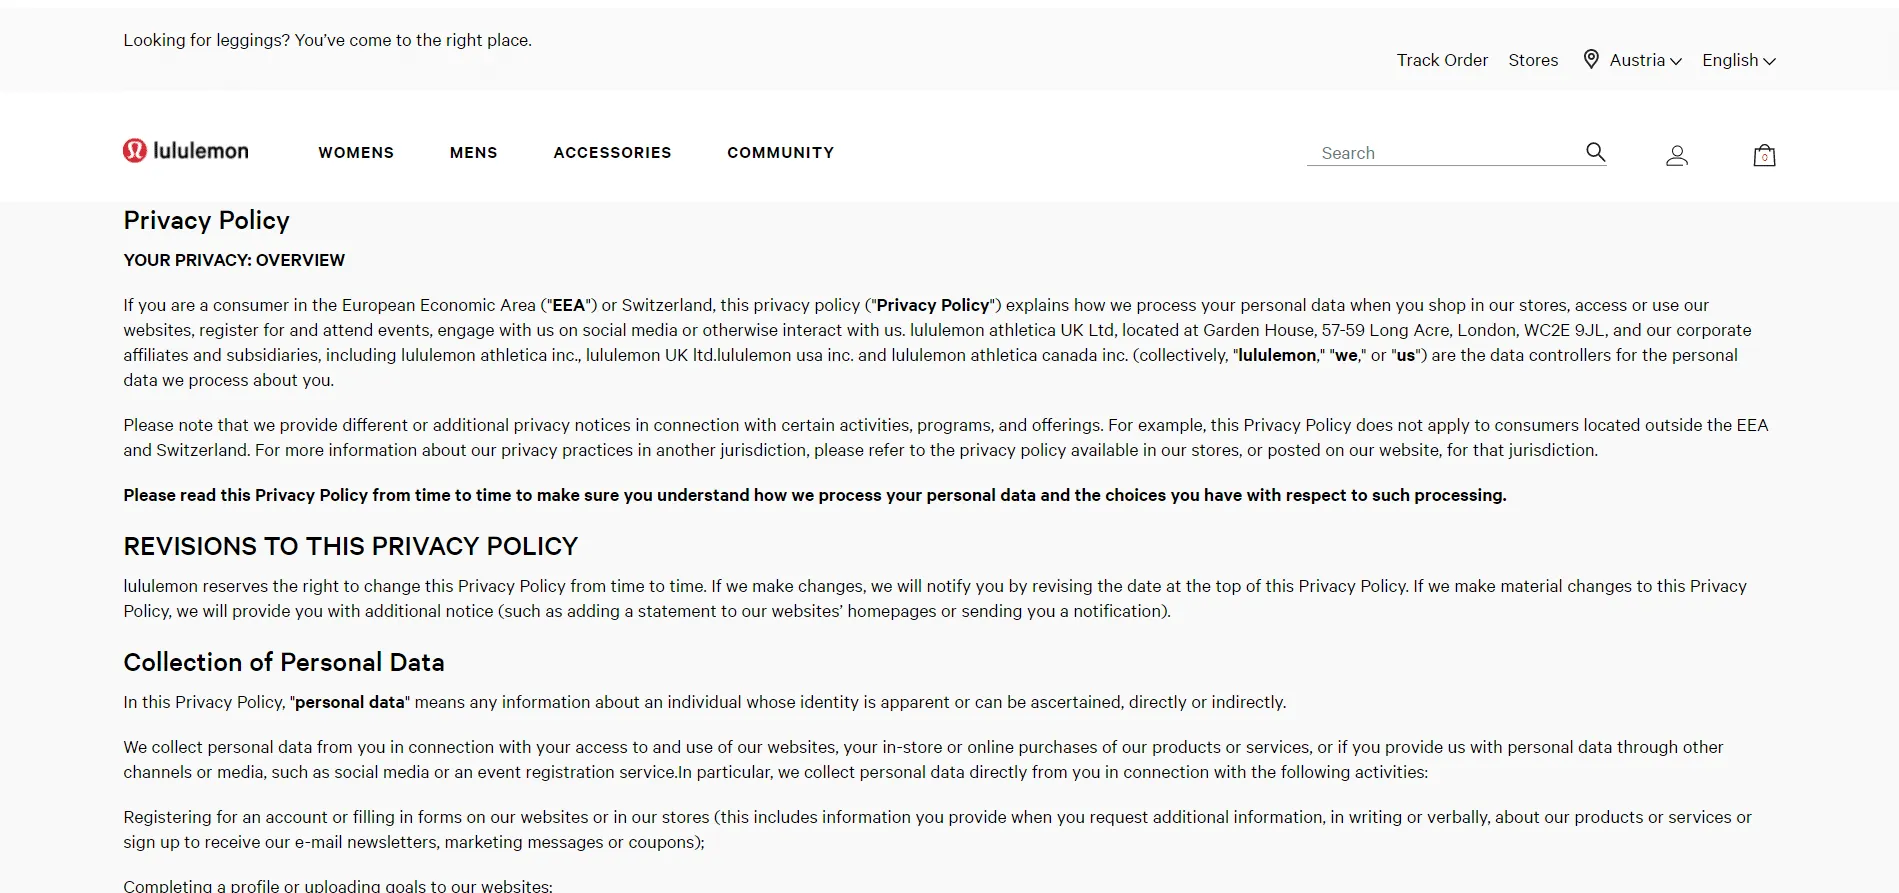Open the MENS menu
The height and width of the screenshot is (893, 1899).
click(473, 153)
